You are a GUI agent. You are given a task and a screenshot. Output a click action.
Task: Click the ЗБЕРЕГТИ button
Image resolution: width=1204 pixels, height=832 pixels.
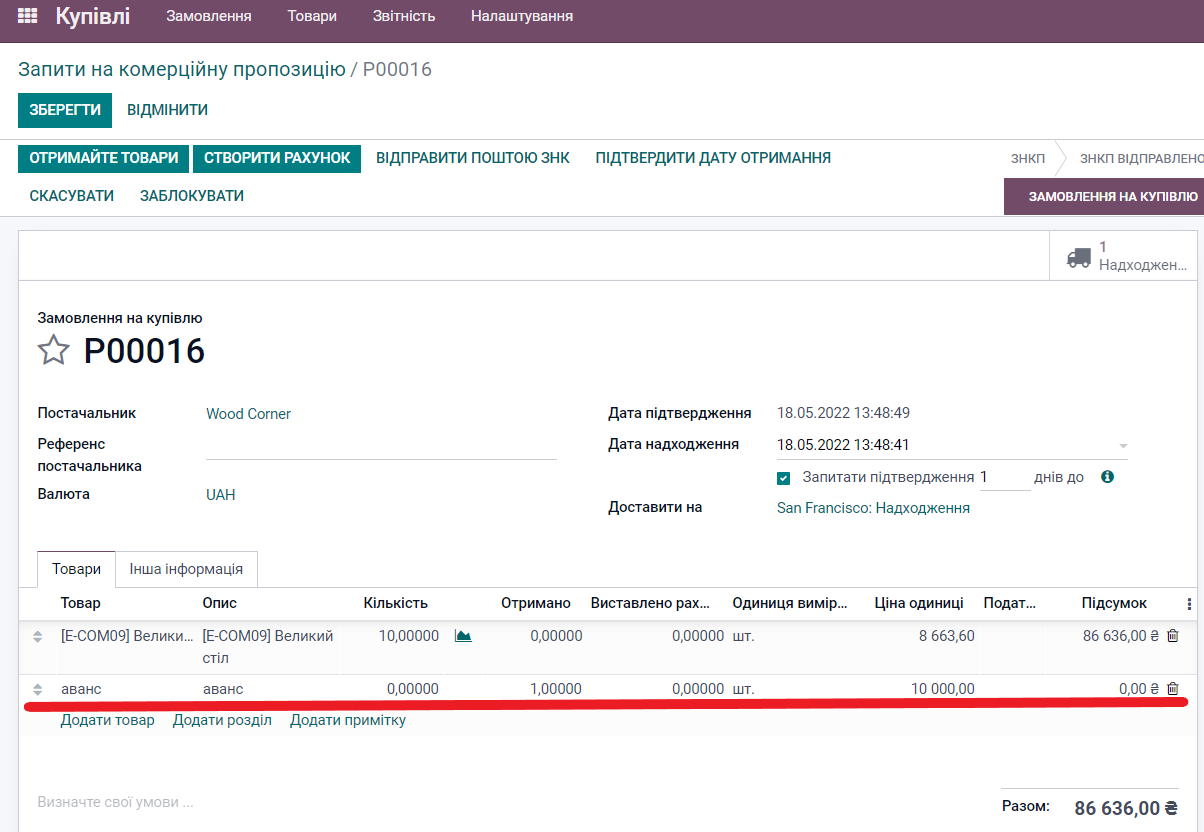point(64,110)
